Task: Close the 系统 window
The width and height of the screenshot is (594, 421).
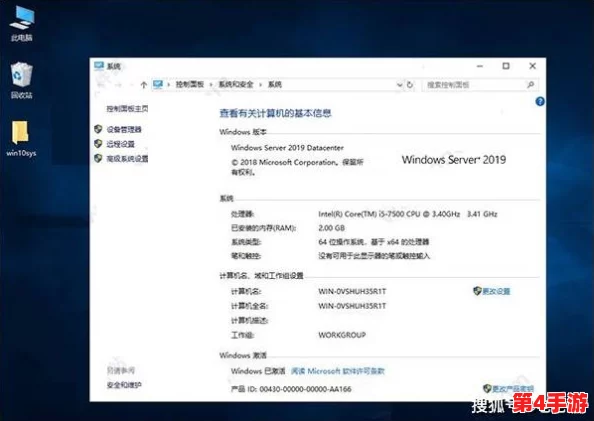Action: click(x=532, y=66)
